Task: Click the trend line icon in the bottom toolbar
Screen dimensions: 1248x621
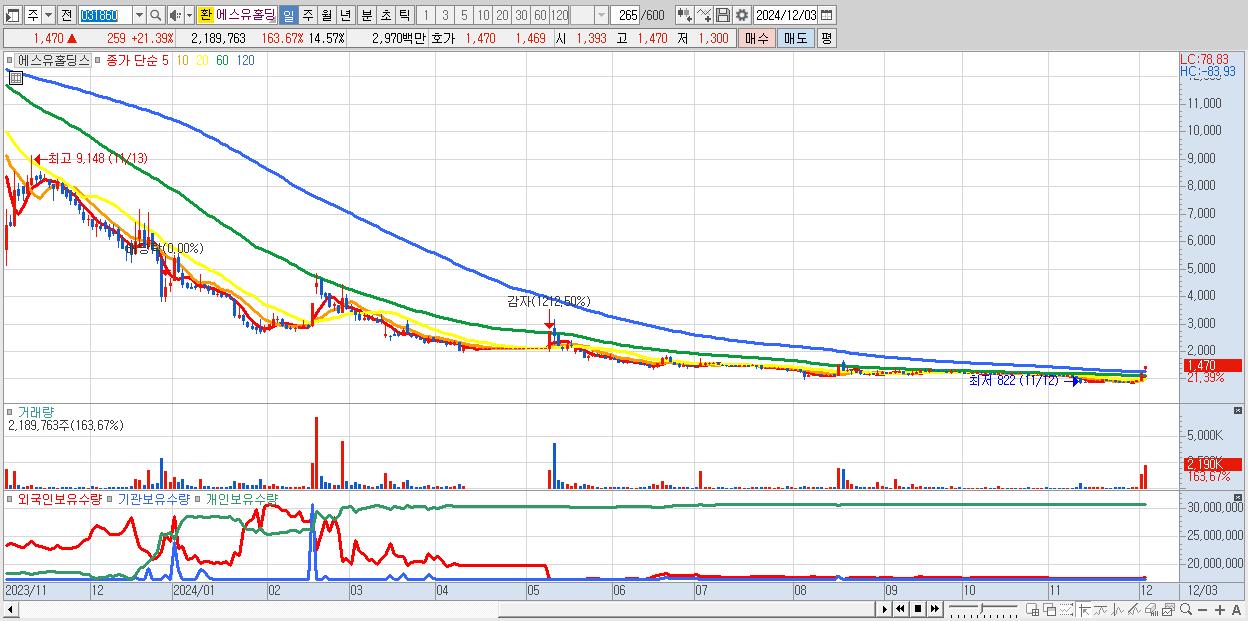Action: [x=1101, y=609]
